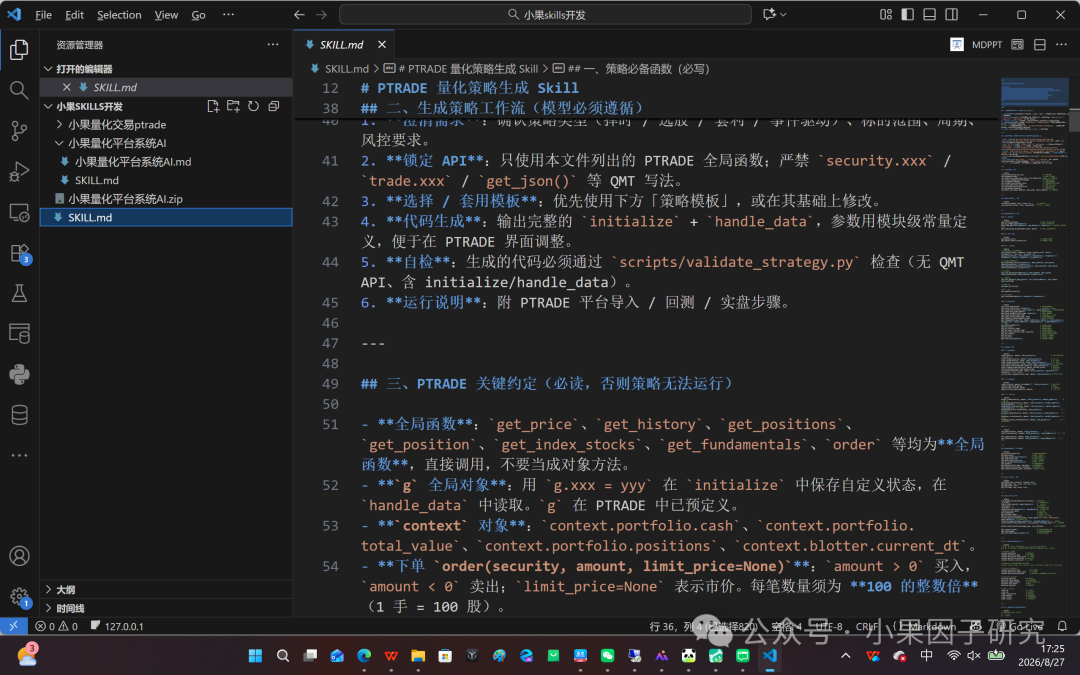Viewport: 1080px width, 675px height.
Task: Open errors and warnings count
Action: 56,626
